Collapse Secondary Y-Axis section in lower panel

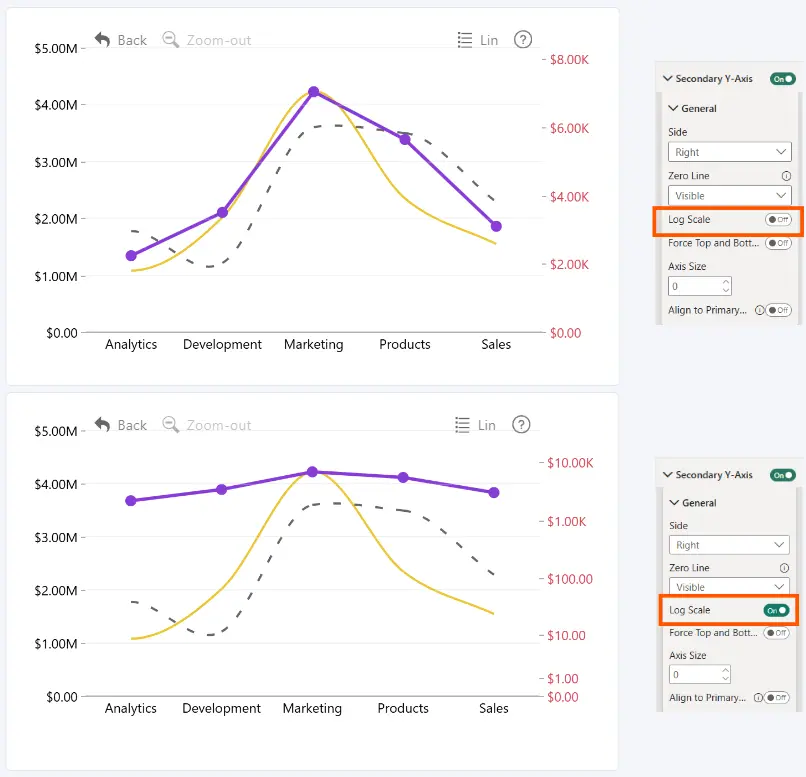coord(668,475)
